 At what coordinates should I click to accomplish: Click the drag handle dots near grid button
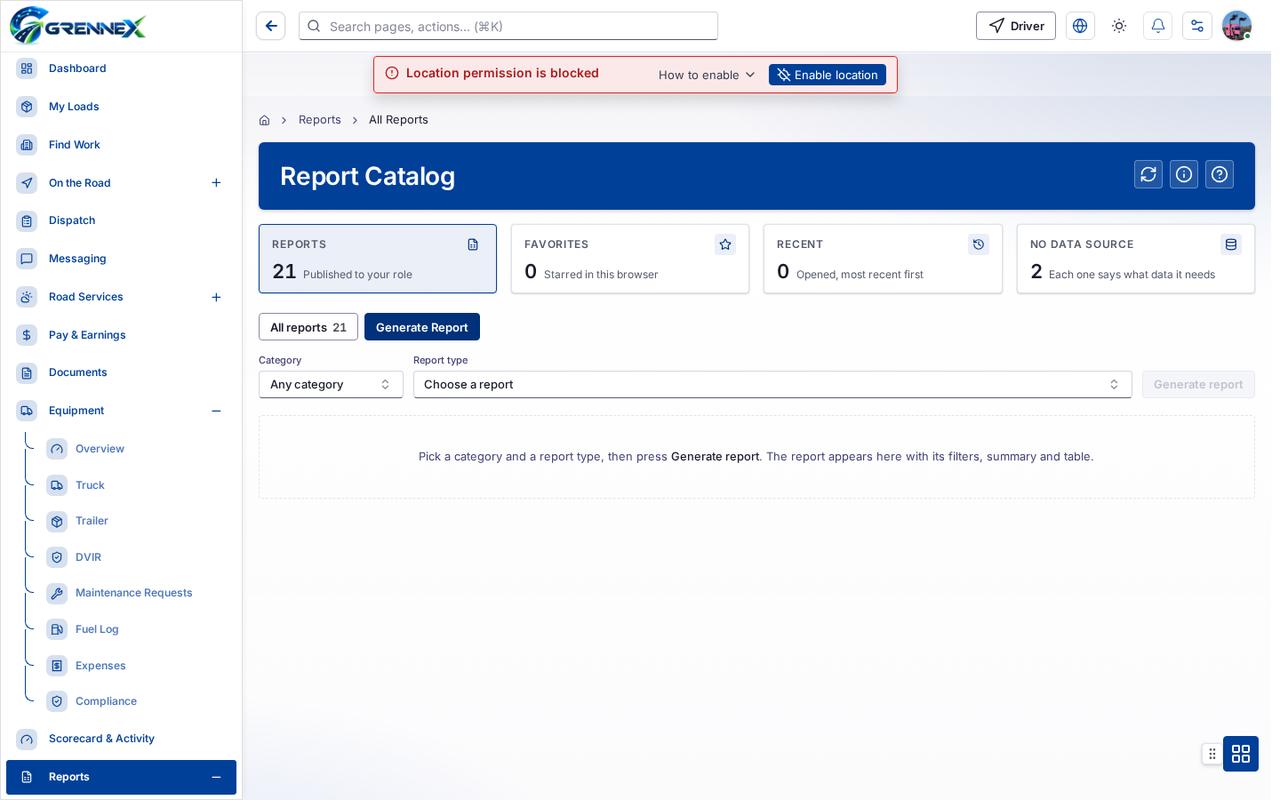pos(1212,753)
